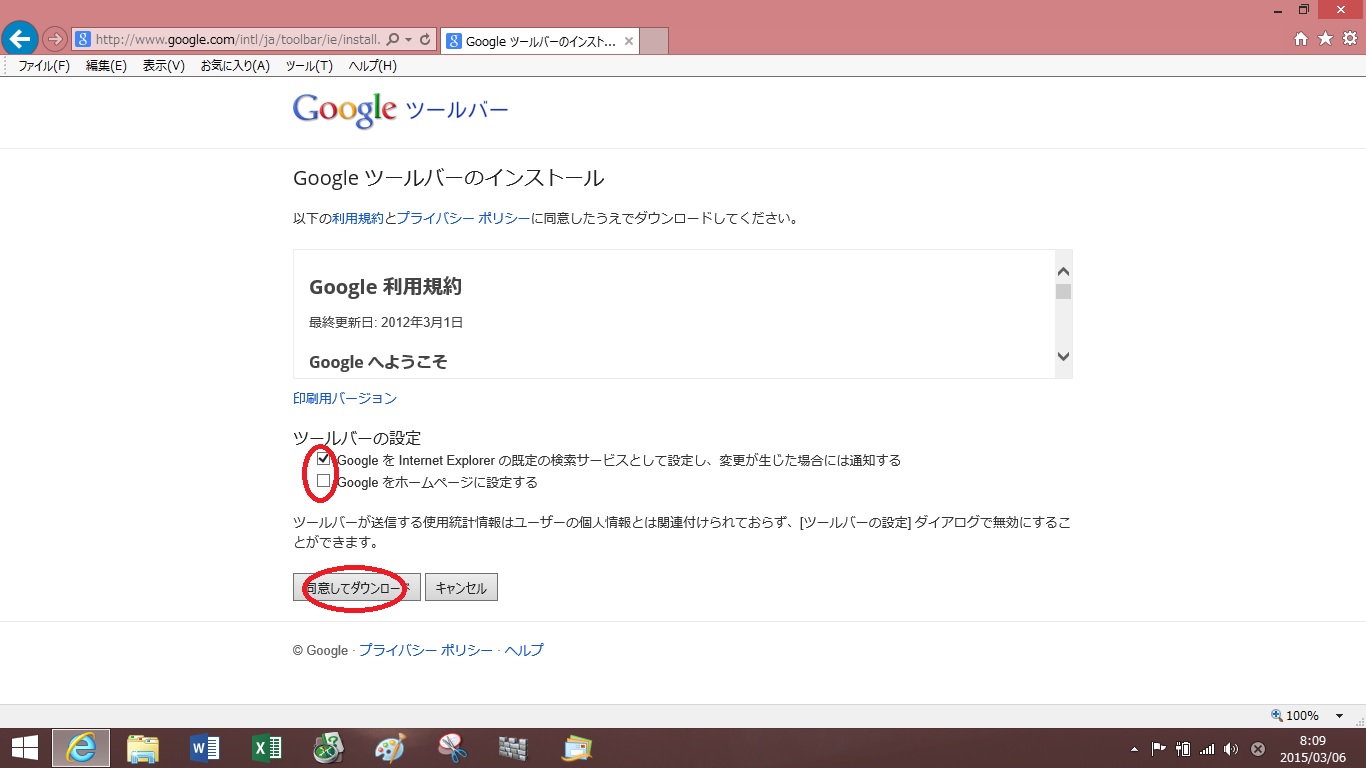This screenshot has width=1366, height=768.
Task: Click the Google logo in page header
Action: point(345,110)
